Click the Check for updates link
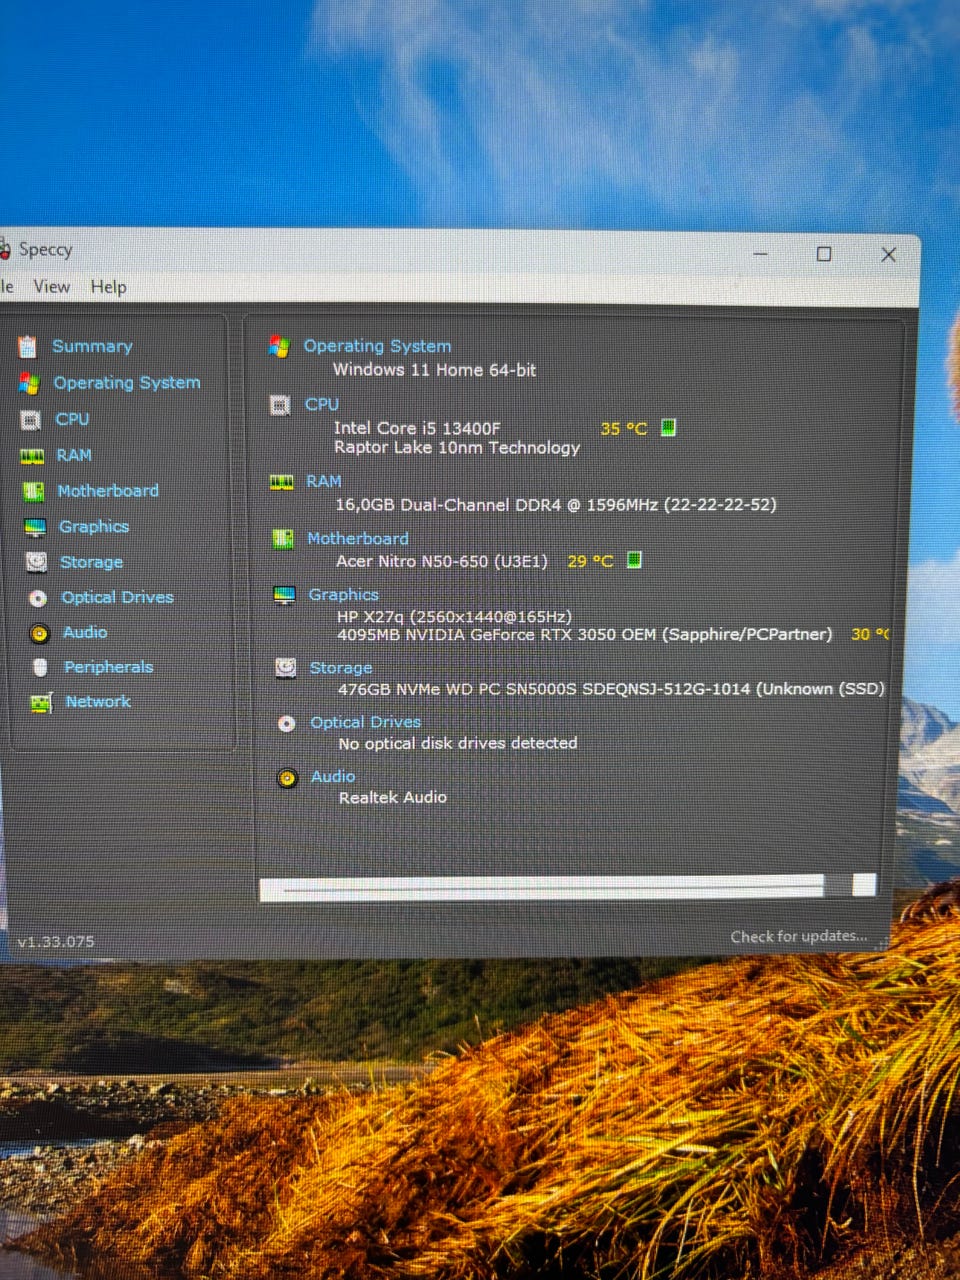This screenshot has height=1280, width=960. (799, 937)
